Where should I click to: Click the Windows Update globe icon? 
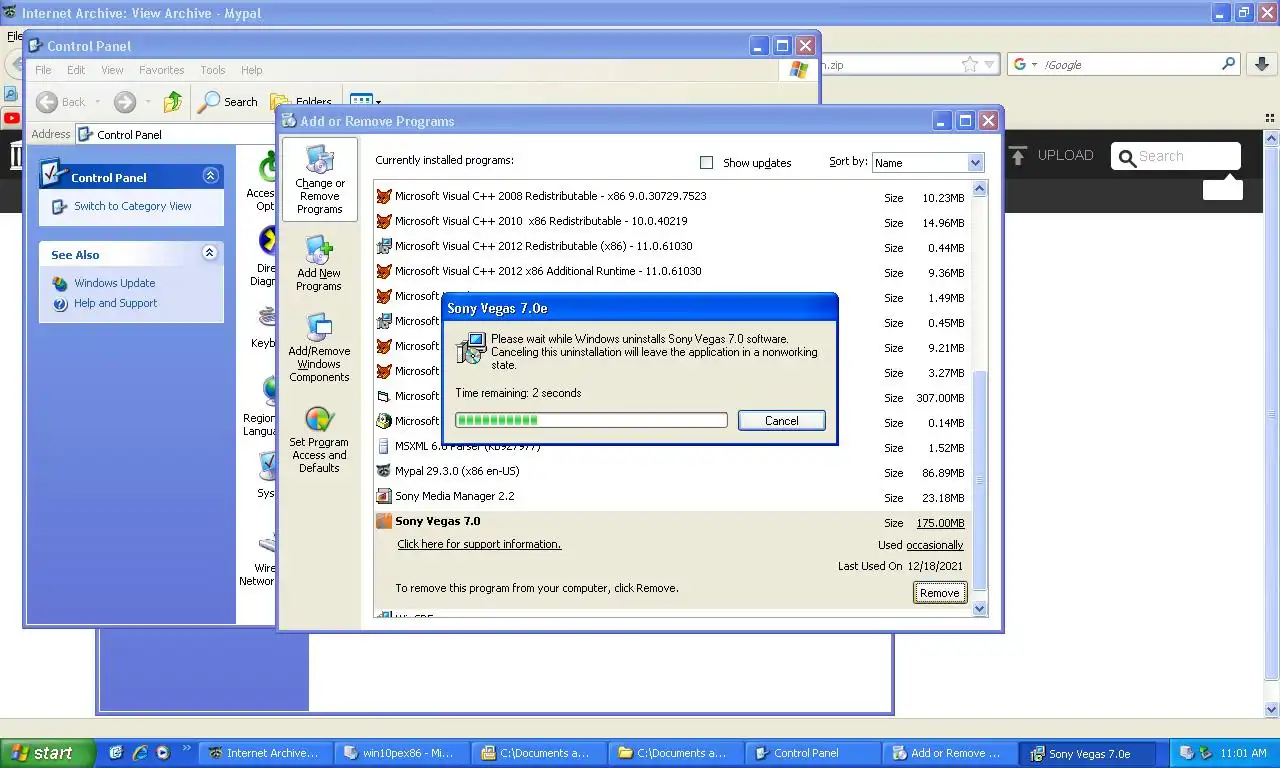tap(60, 283)
